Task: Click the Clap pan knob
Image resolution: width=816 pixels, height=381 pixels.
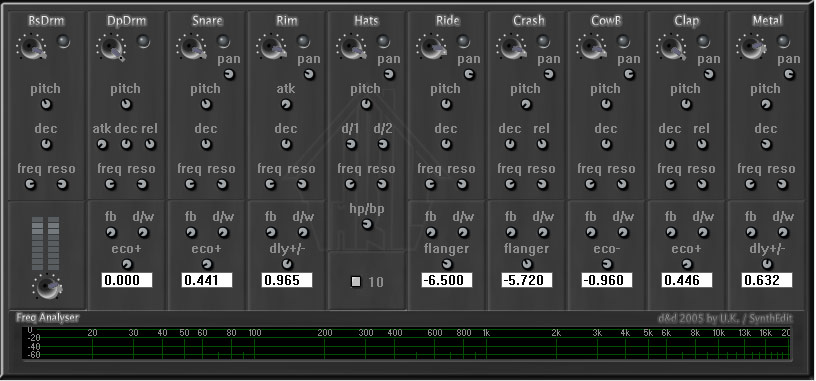Action: point(709,75)
